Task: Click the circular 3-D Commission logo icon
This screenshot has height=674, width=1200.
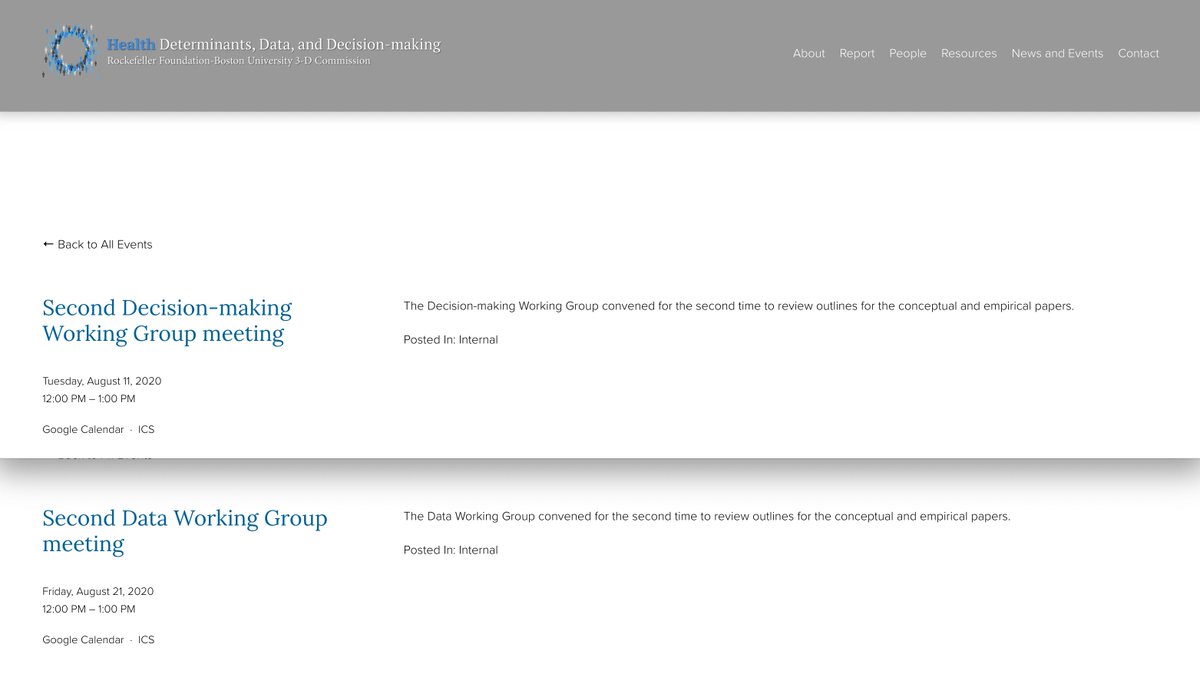Action: (70, 50)
